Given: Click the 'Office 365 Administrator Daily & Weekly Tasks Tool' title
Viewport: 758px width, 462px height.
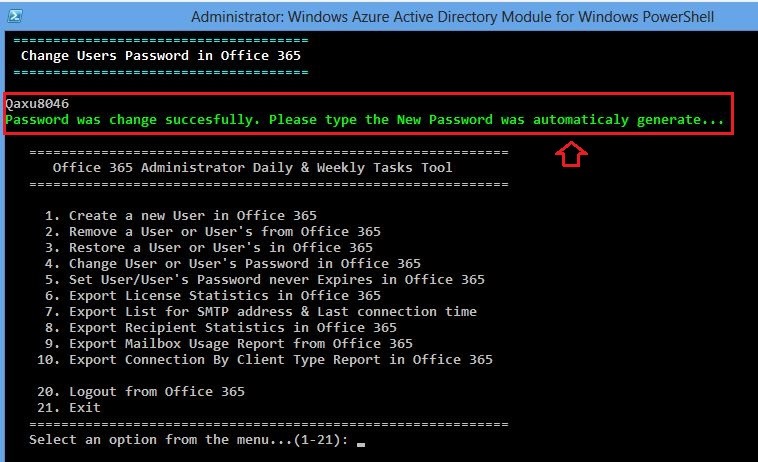Looking at the screenshot, I should point(252,167).
